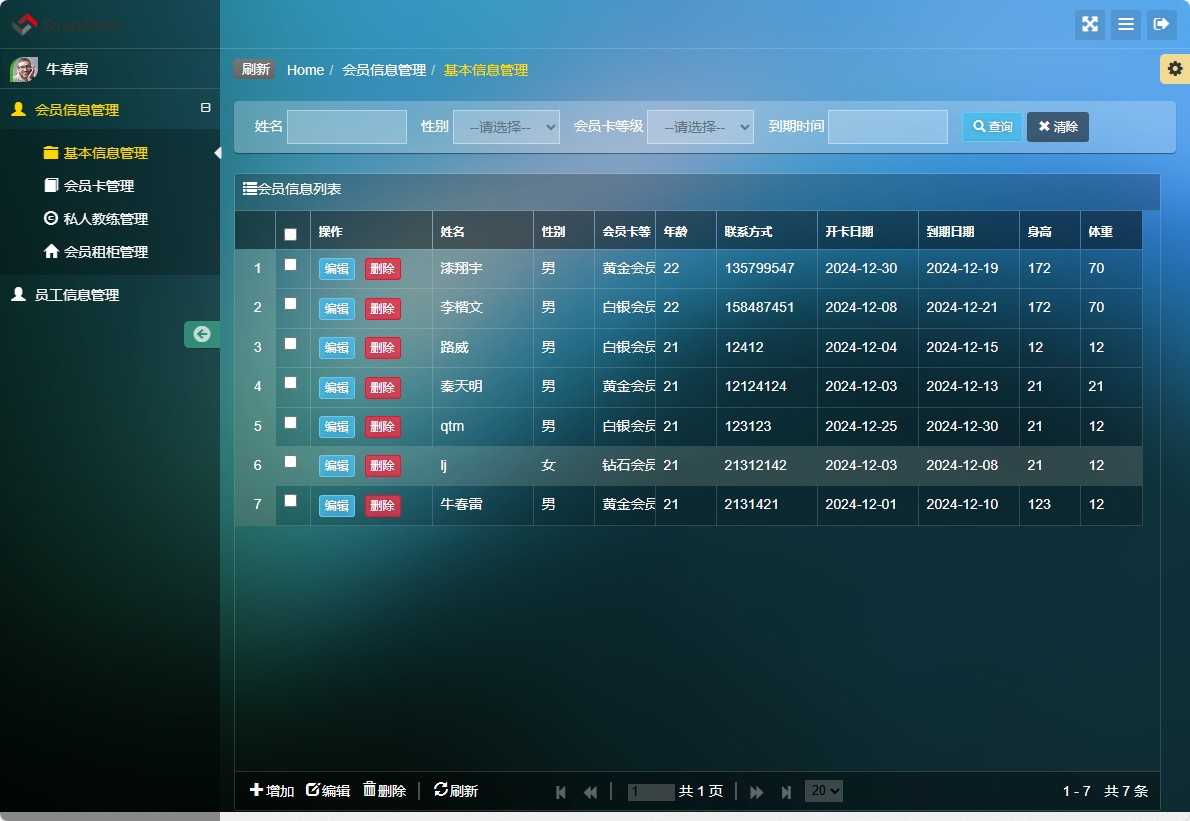Click 删除 for 漆翔宇 row
The height and width of the screenshot is (821, 1190).
click(382, 269)
